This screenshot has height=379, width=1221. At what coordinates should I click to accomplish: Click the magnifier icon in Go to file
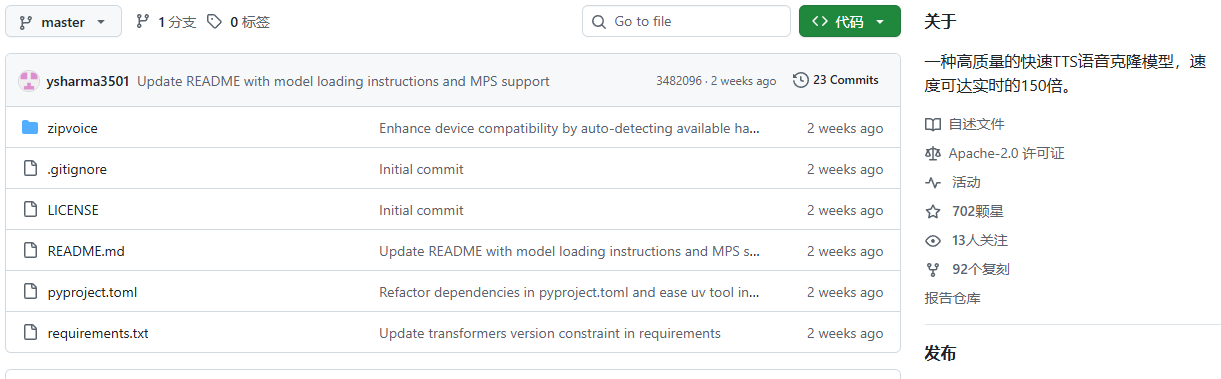599,21
